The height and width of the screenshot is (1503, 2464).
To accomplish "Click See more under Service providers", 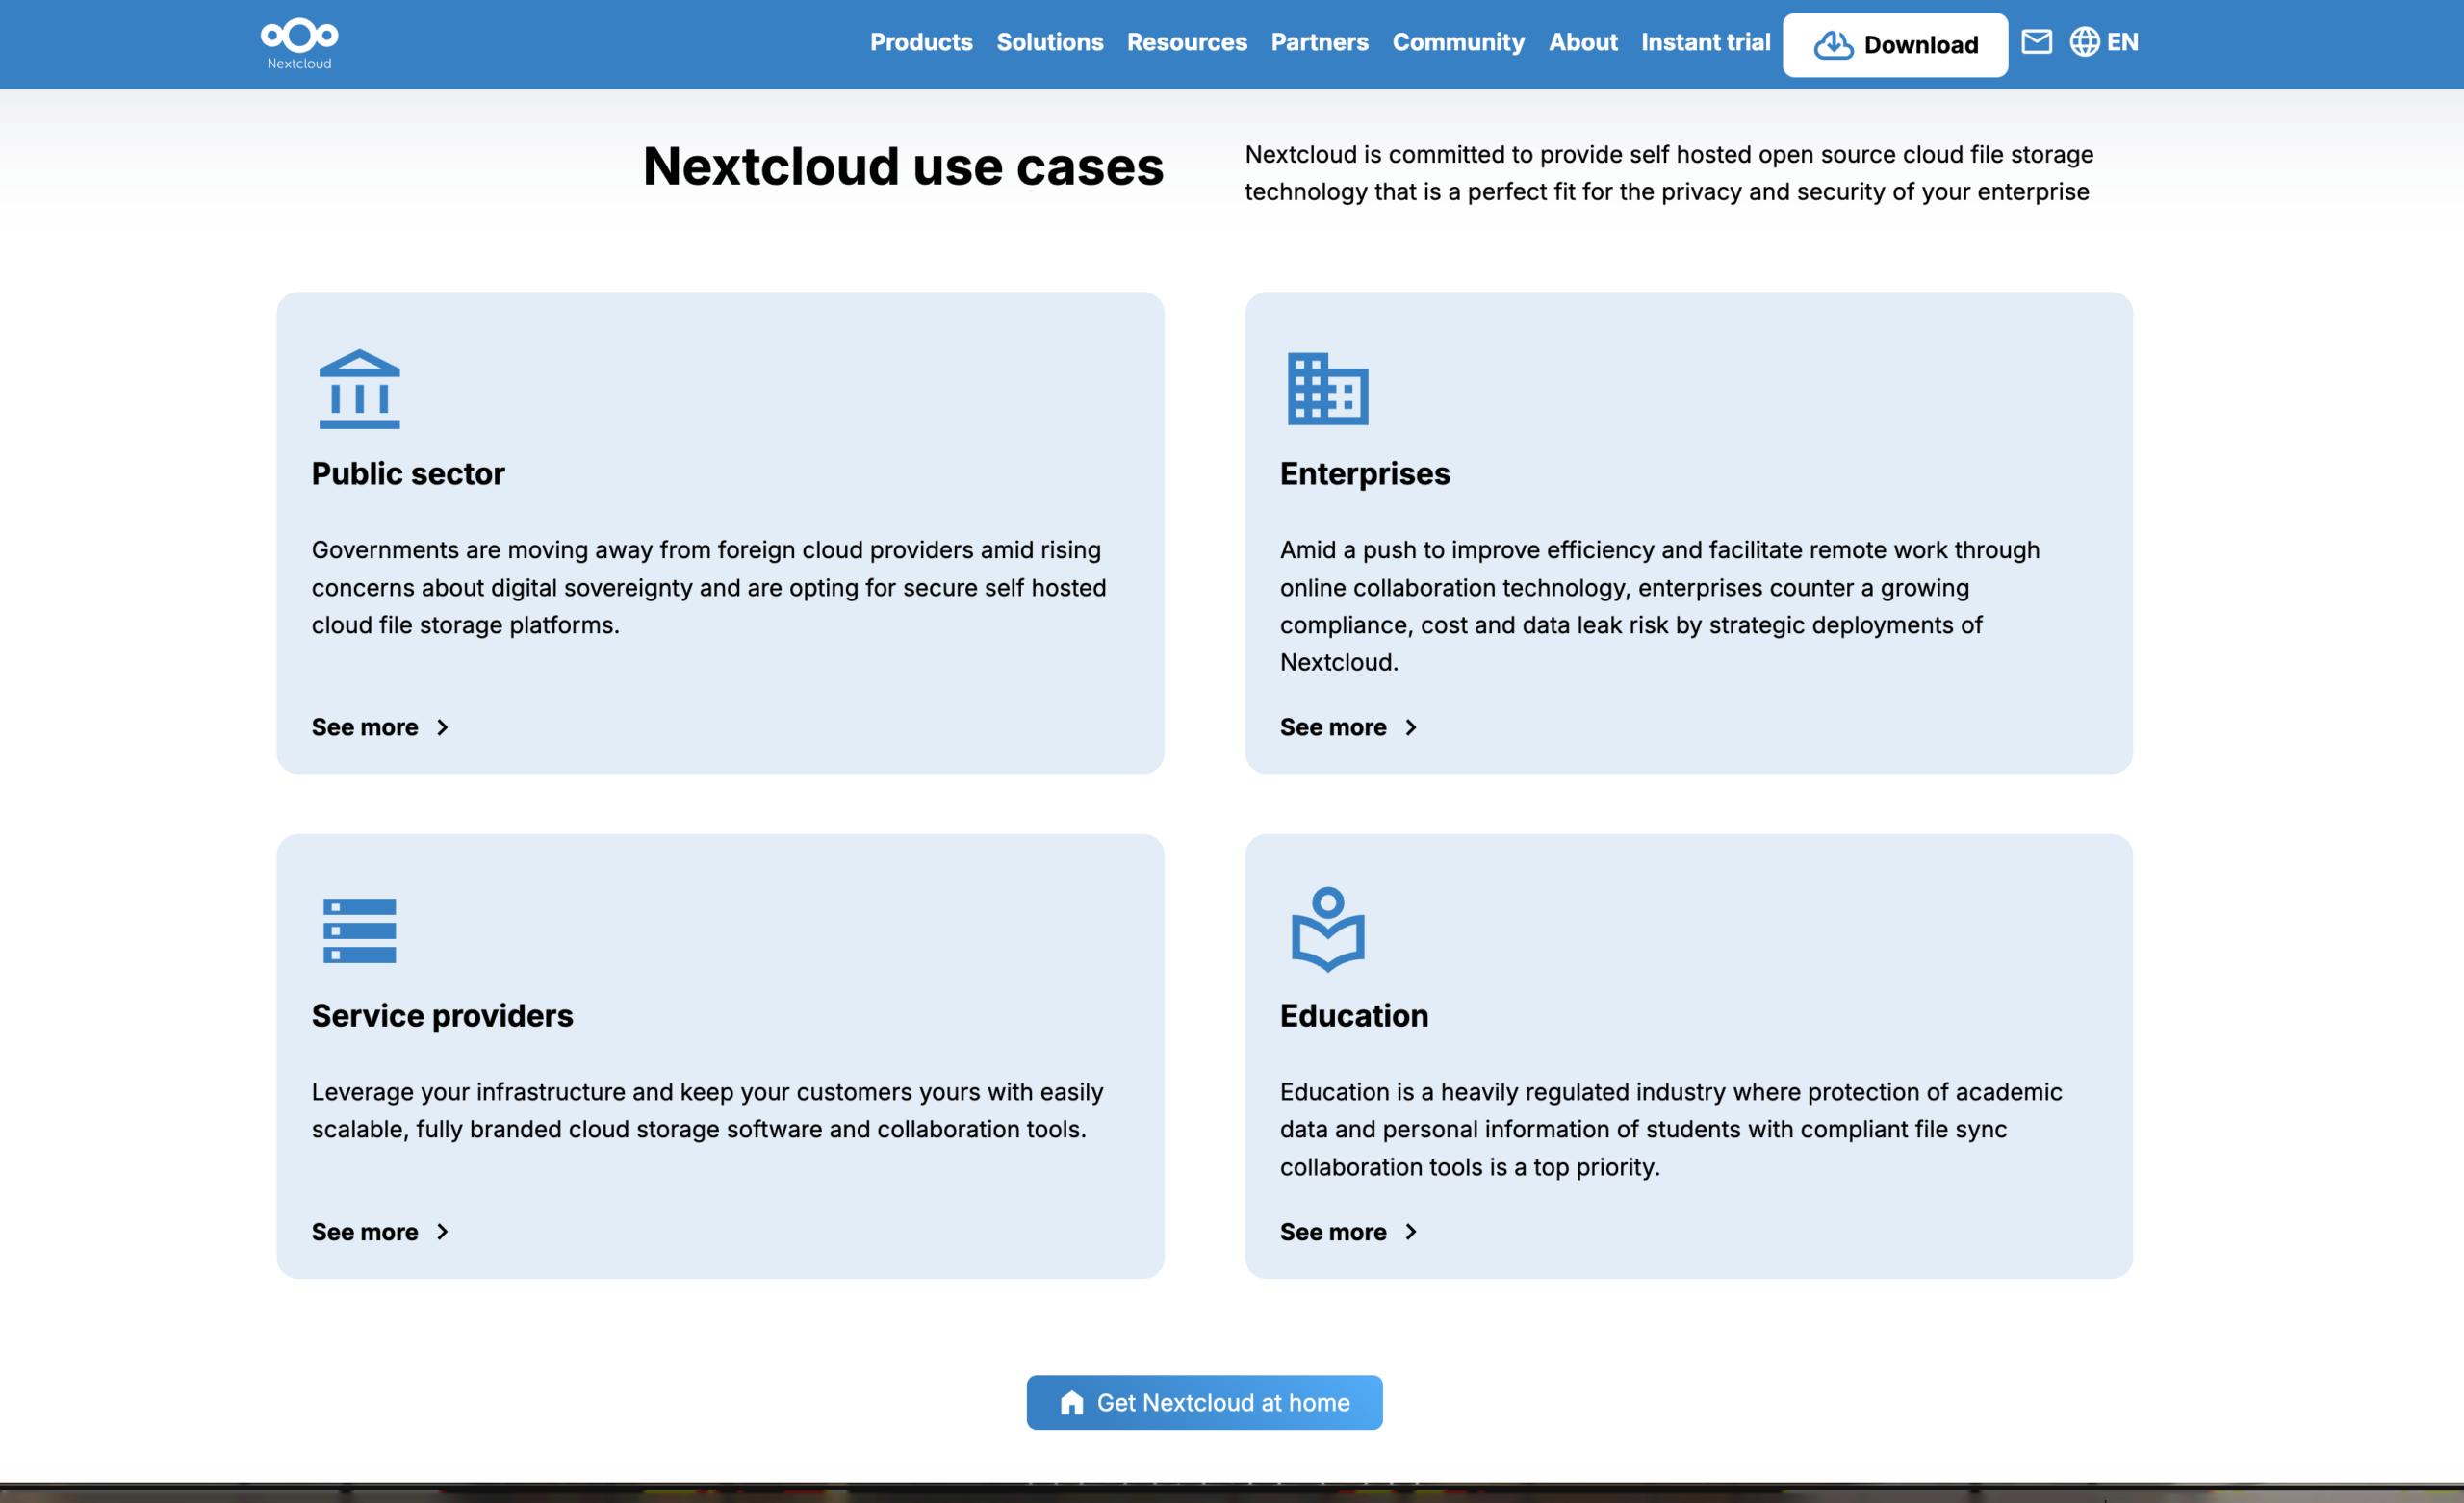I will [x=364, y=1231].
